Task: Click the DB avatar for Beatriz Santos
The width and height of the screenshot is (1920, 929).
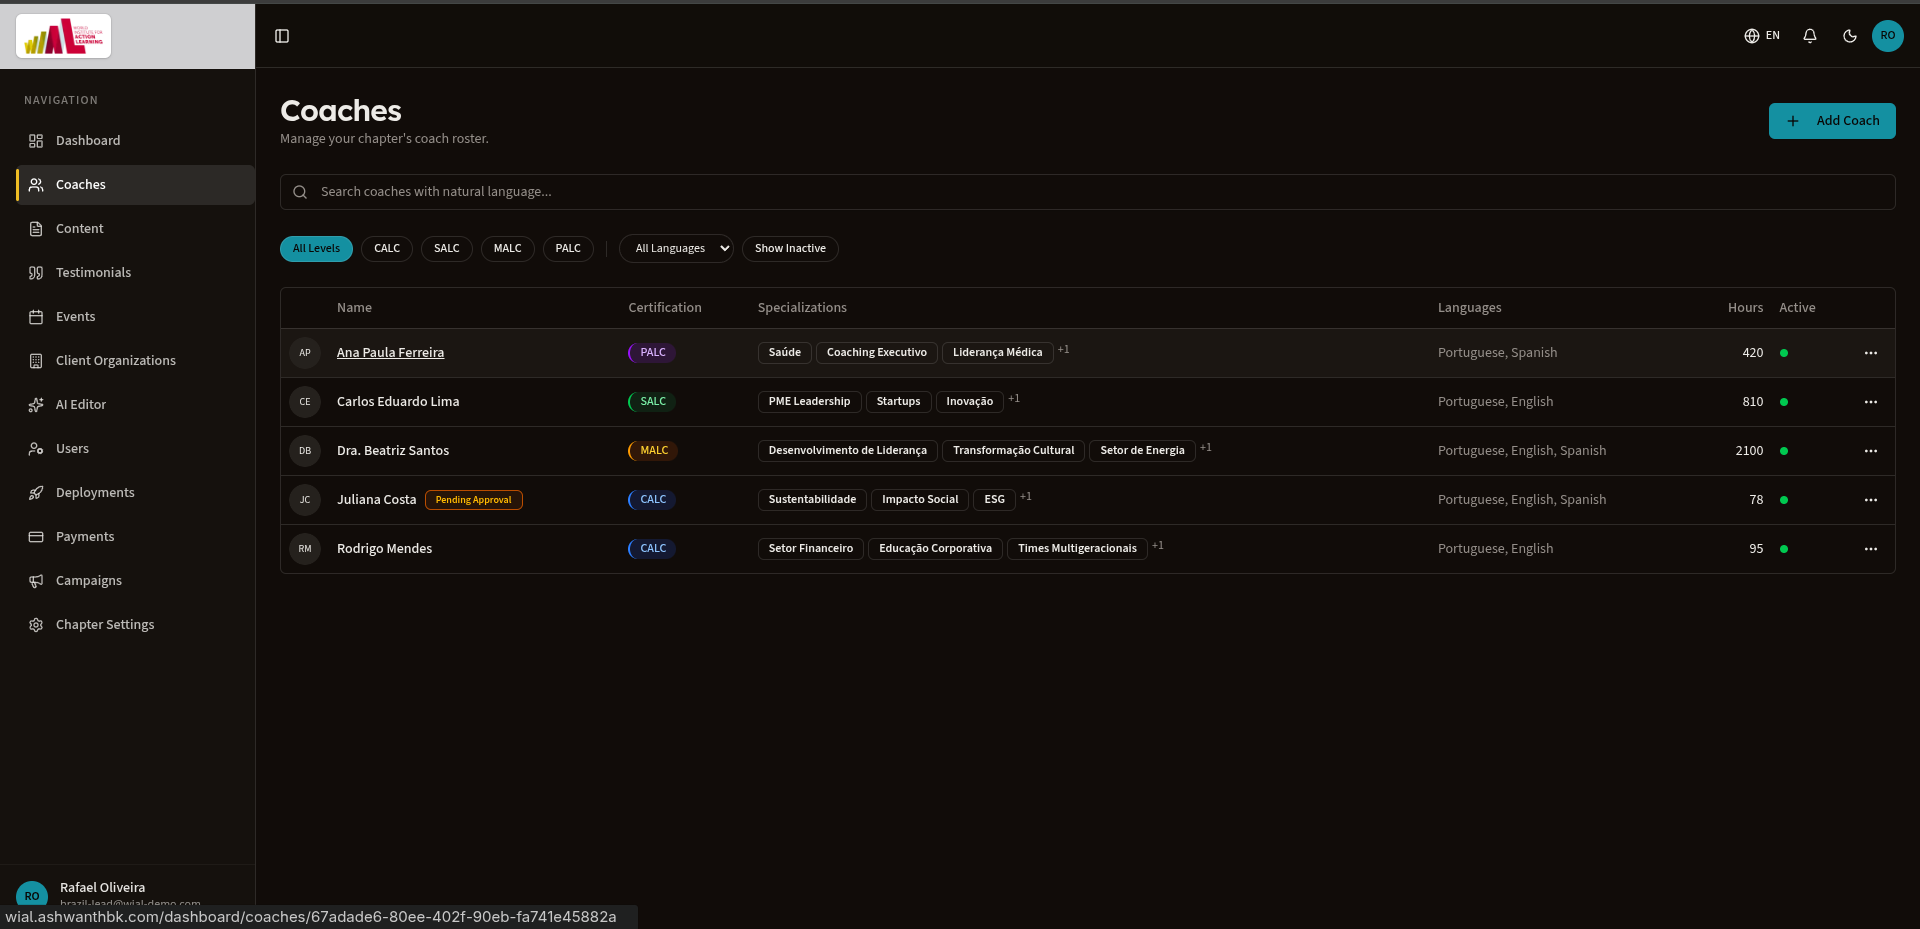Action: [x=305, y=451]
